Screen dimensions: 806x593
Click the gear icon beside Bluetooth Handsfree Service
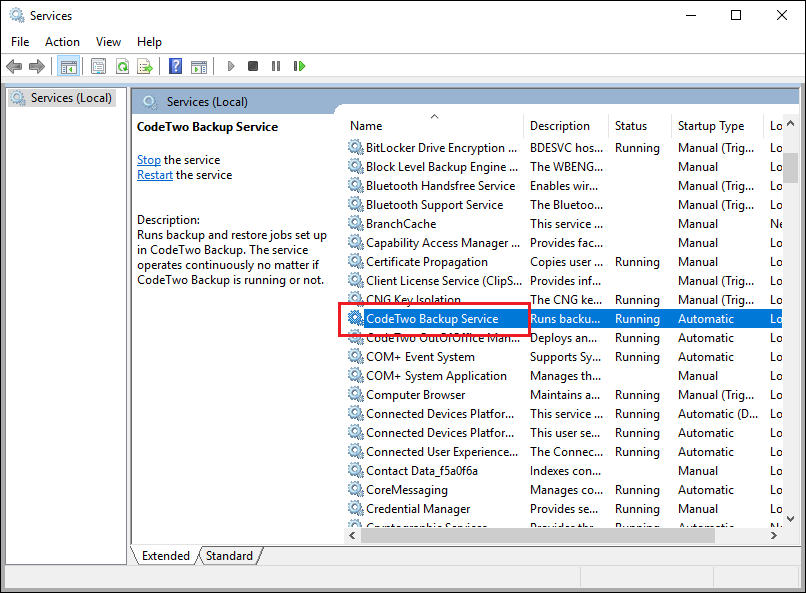tap(356, 186)
